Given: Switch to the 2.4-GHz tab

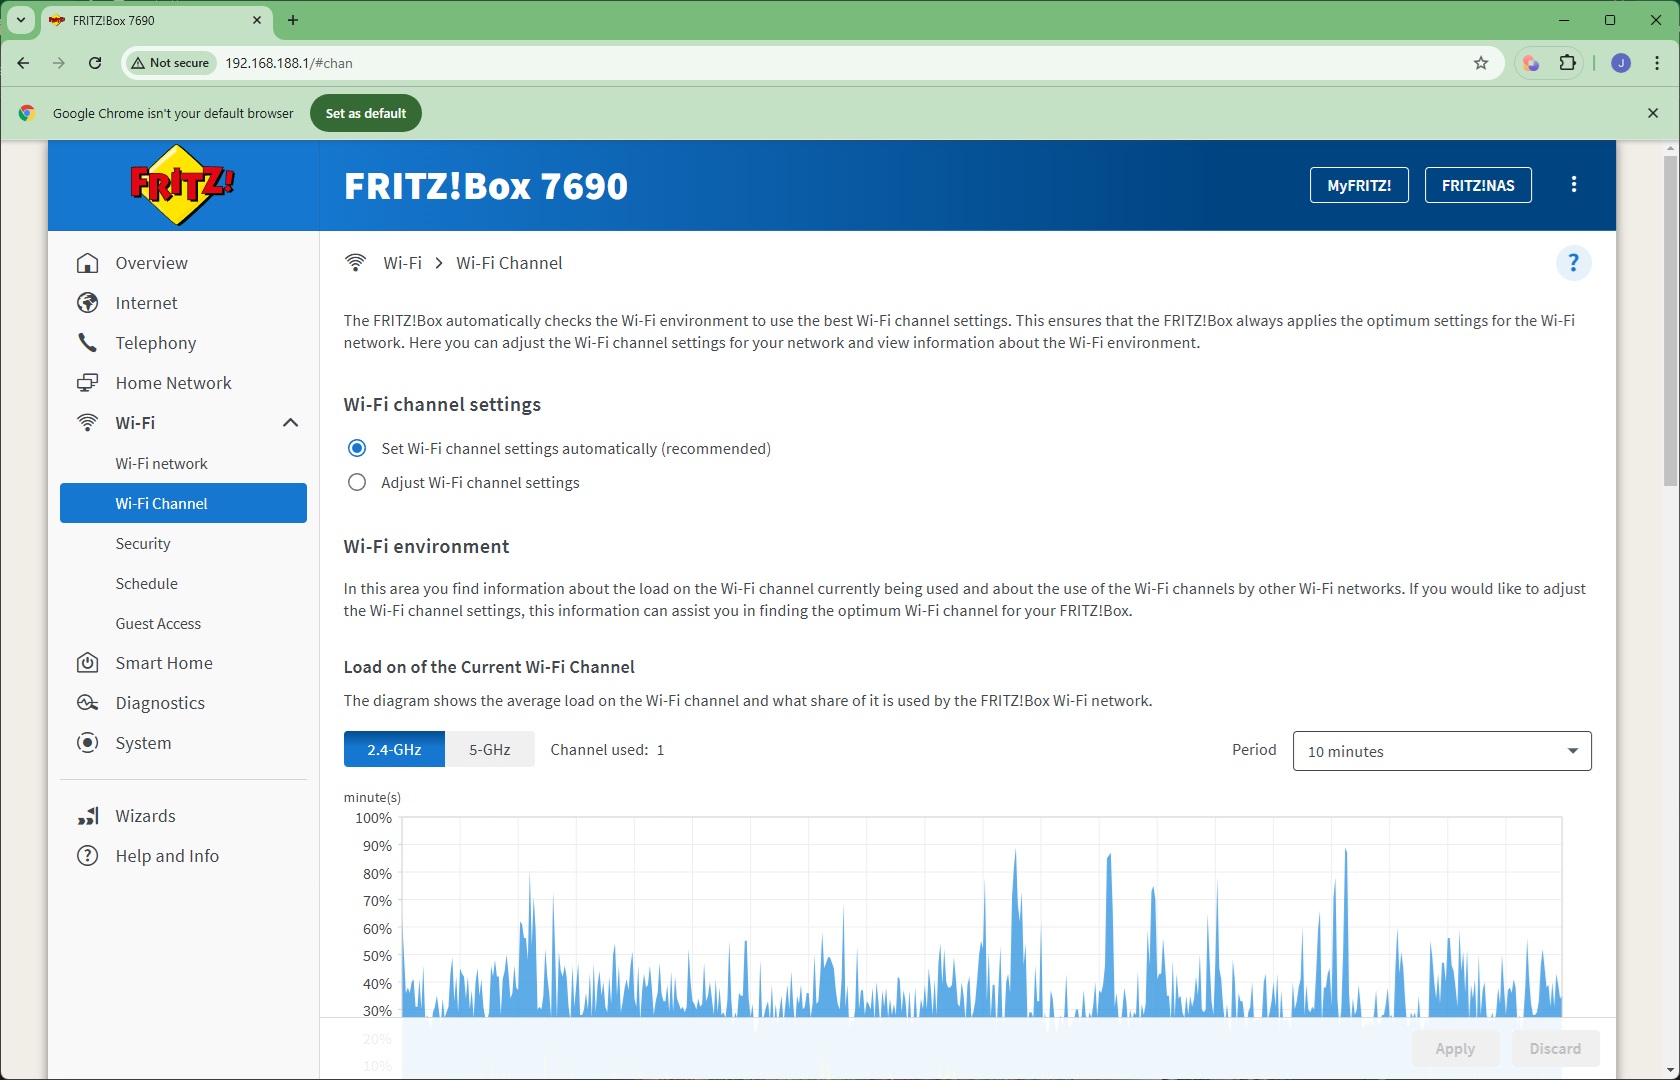Looking at the screenshot, I should pyautogui.click(x=394, y=749).
